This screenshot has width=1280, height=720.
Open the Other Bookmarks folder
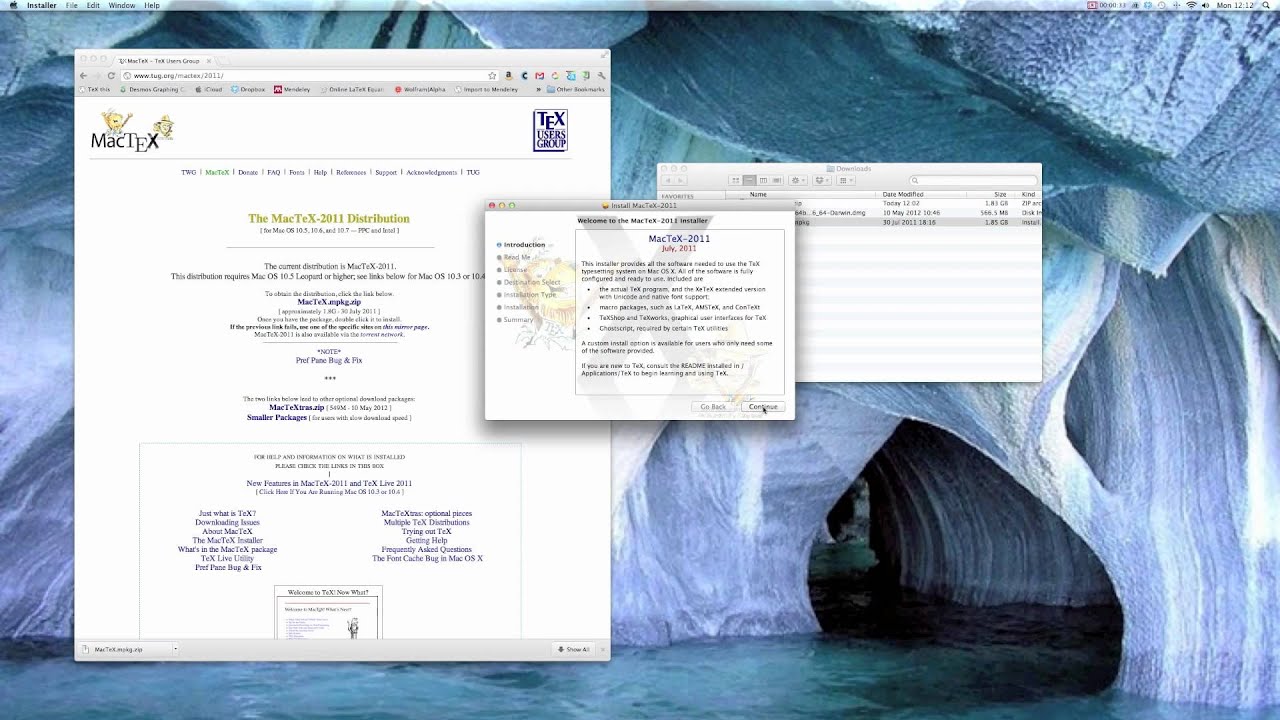[576, 89]
